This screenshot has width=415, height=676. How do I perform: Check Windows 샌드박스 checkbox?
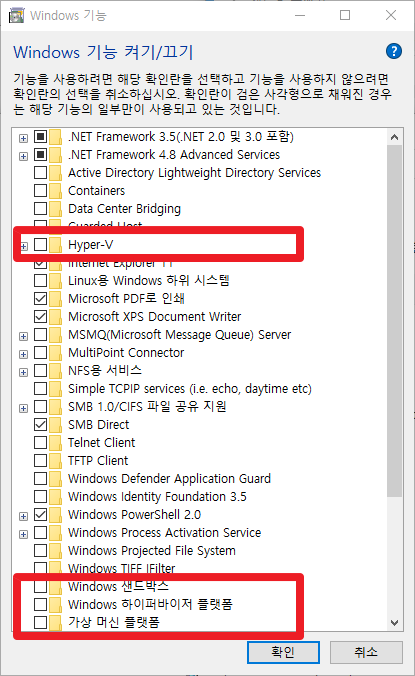point(41,586)
